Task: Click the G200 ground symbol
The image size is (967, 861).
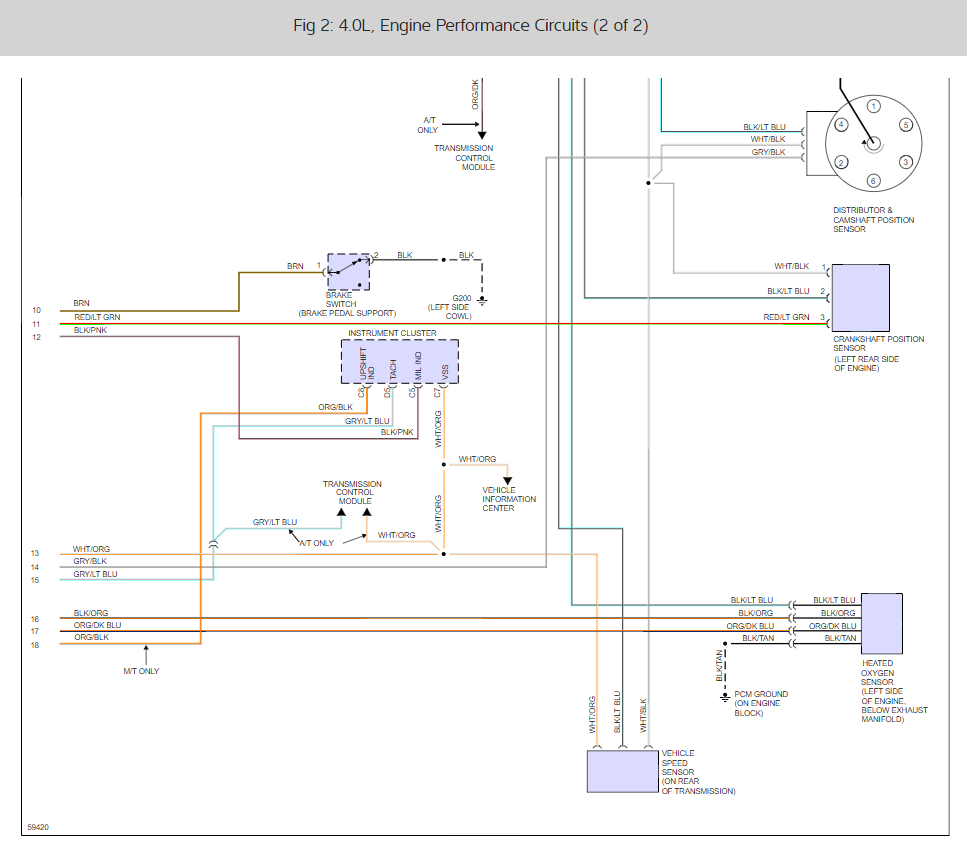Action: [482, 301]
